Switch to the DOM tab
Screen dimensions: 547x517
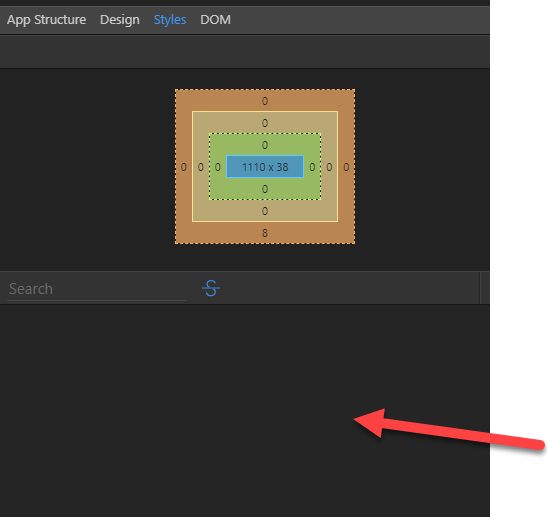point(215,20)
